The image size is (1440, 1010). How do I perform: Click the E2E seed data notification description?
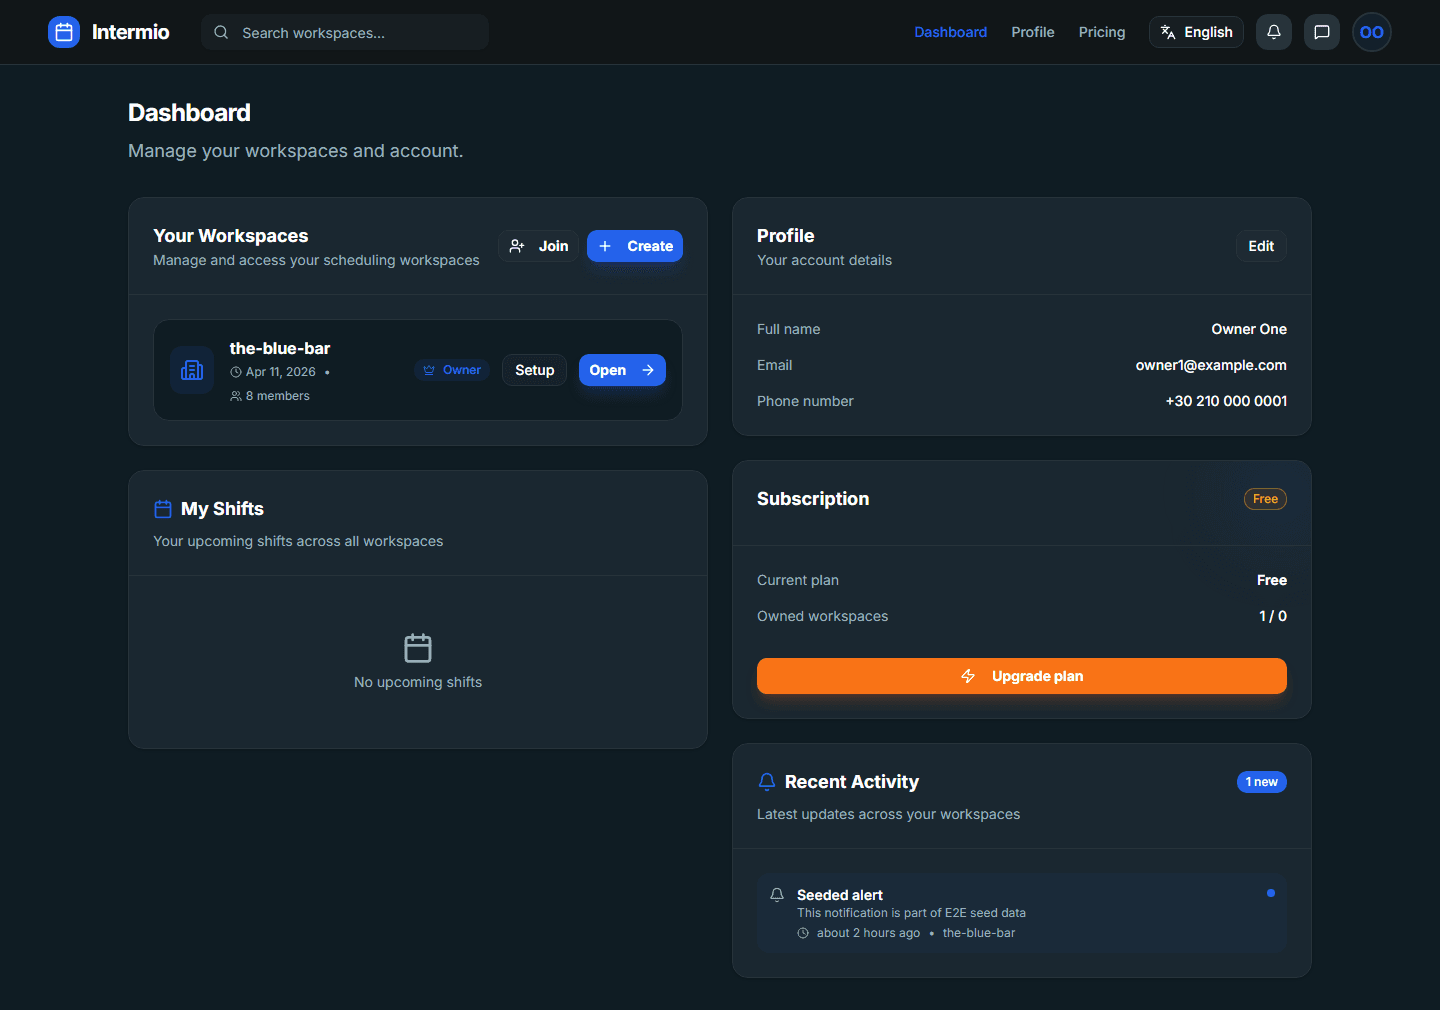[911, 913]
